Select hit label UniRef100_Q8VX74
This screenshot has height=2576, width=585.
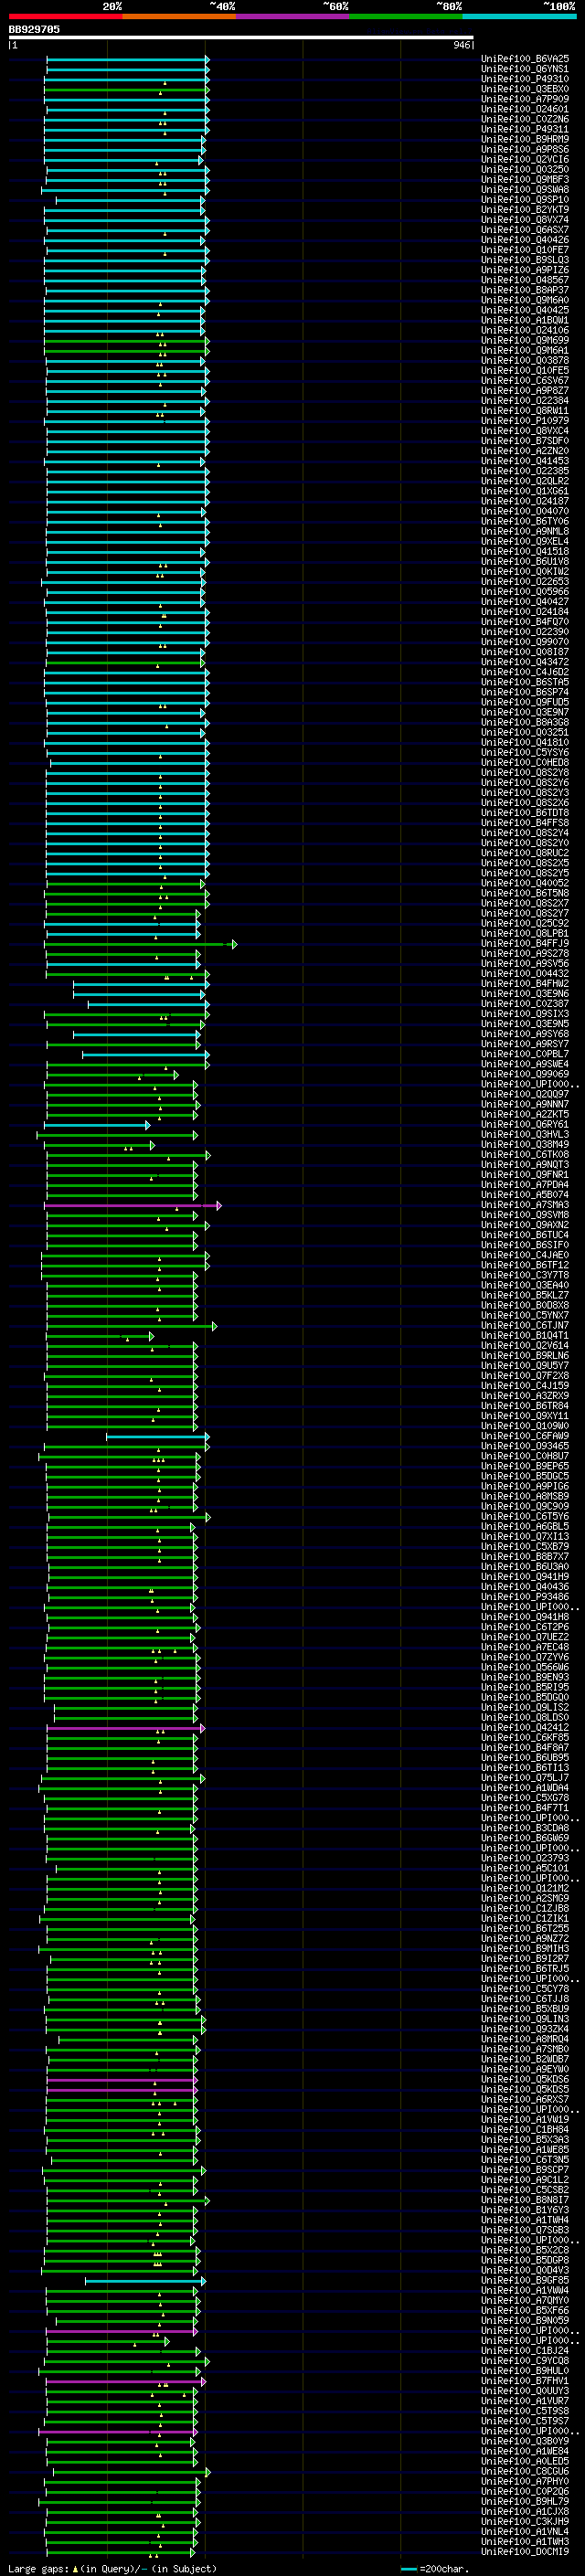525,219
